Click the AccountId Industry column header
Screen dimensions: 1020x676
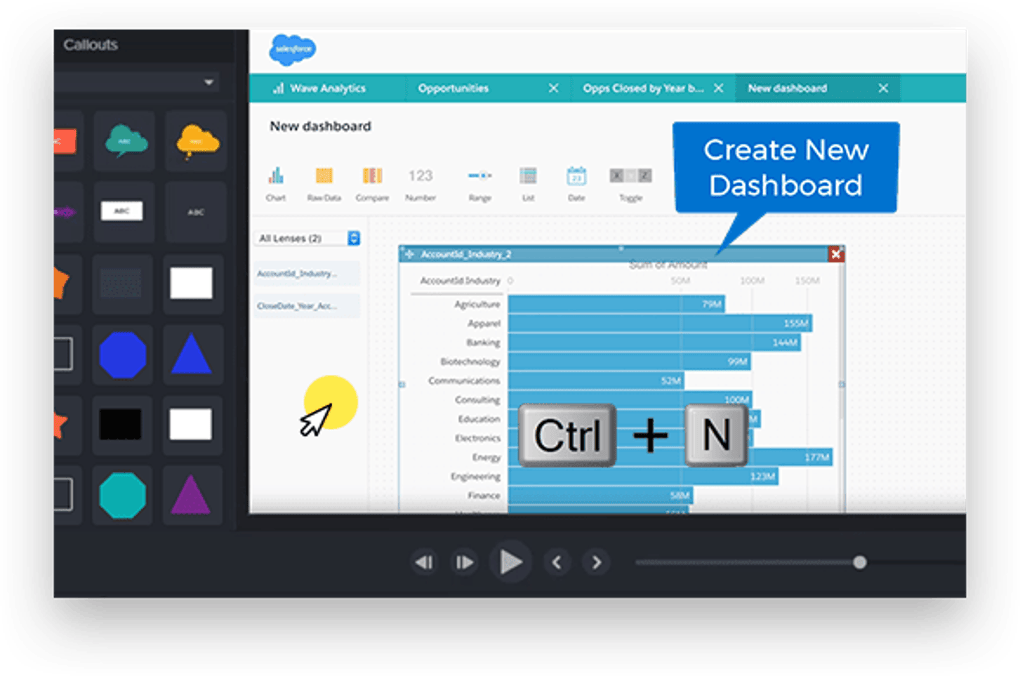tap(460, 280)
